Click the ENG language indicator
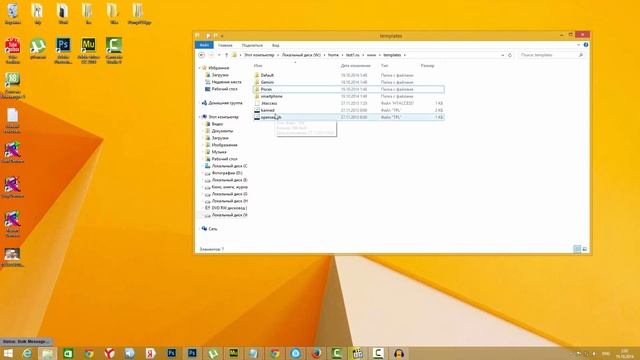Image resolution: width=640 pixels, height=360 pixels. tap(606, 353)
